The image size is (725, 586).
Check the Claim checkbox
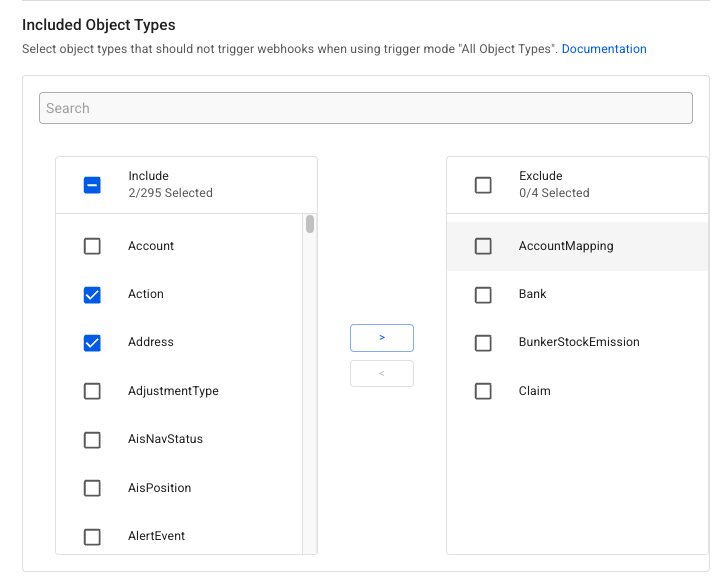[483, 391]
